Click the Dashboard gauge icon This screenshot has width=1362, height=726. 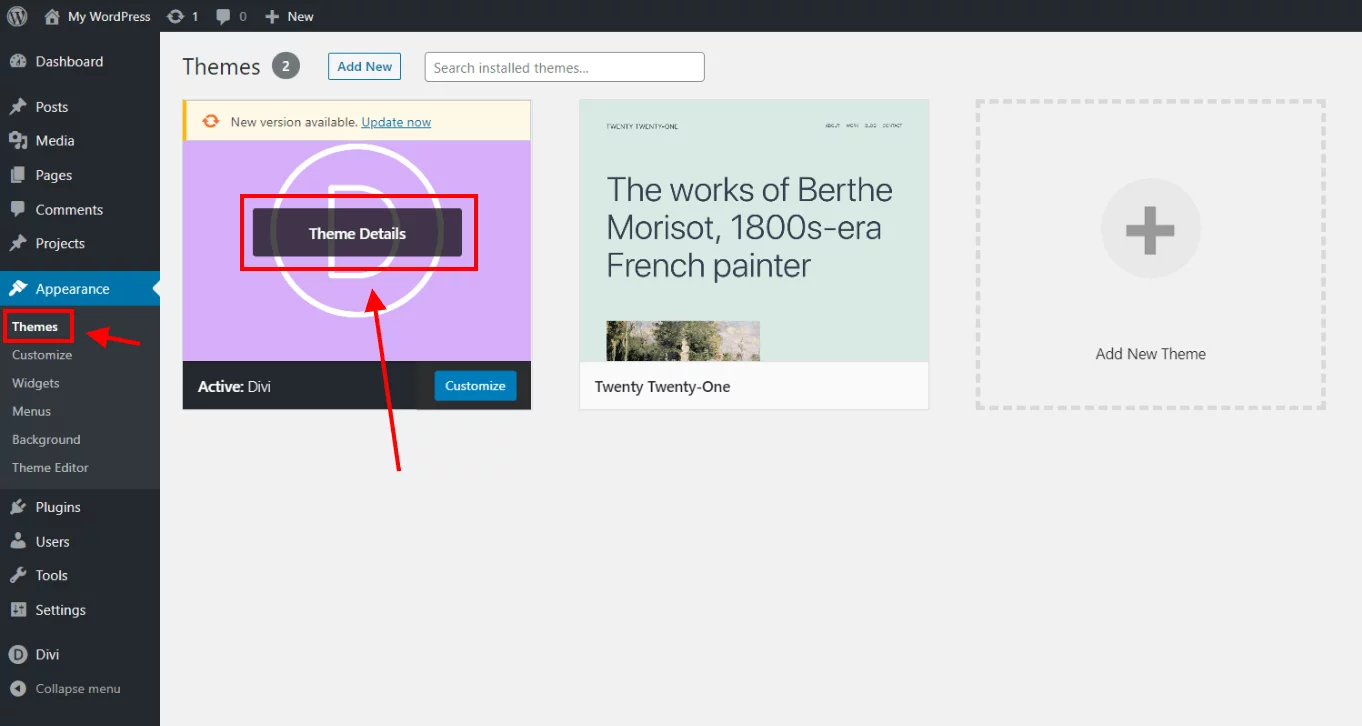click(18, 61)
